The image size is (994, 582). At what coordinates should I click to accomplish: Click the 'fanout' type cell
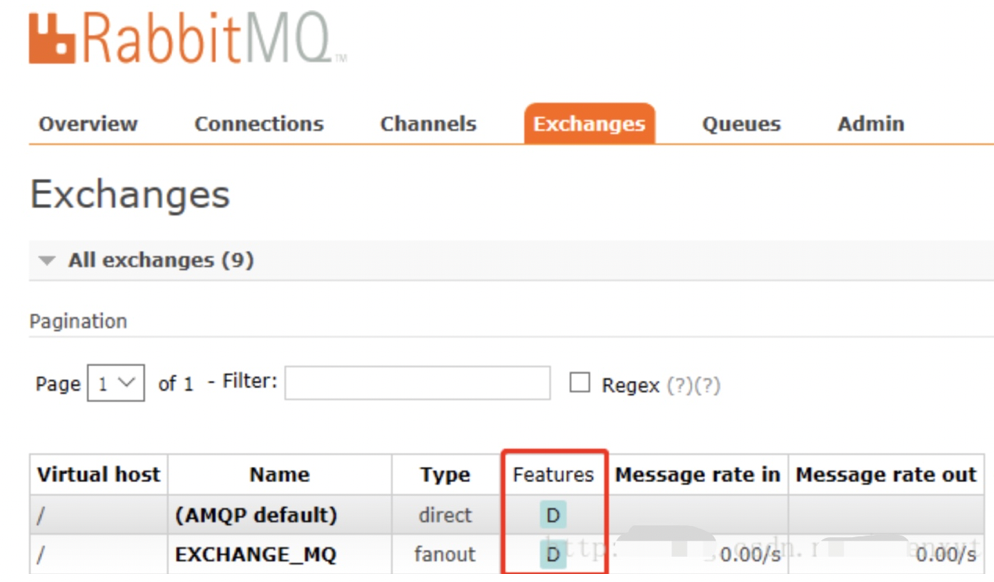click(x=445, y=554)
